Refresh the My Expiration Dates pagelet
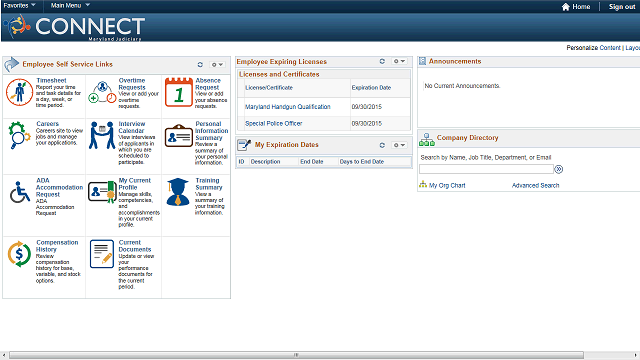The width and height of the screenshot is (640, 360). point(382,145)
